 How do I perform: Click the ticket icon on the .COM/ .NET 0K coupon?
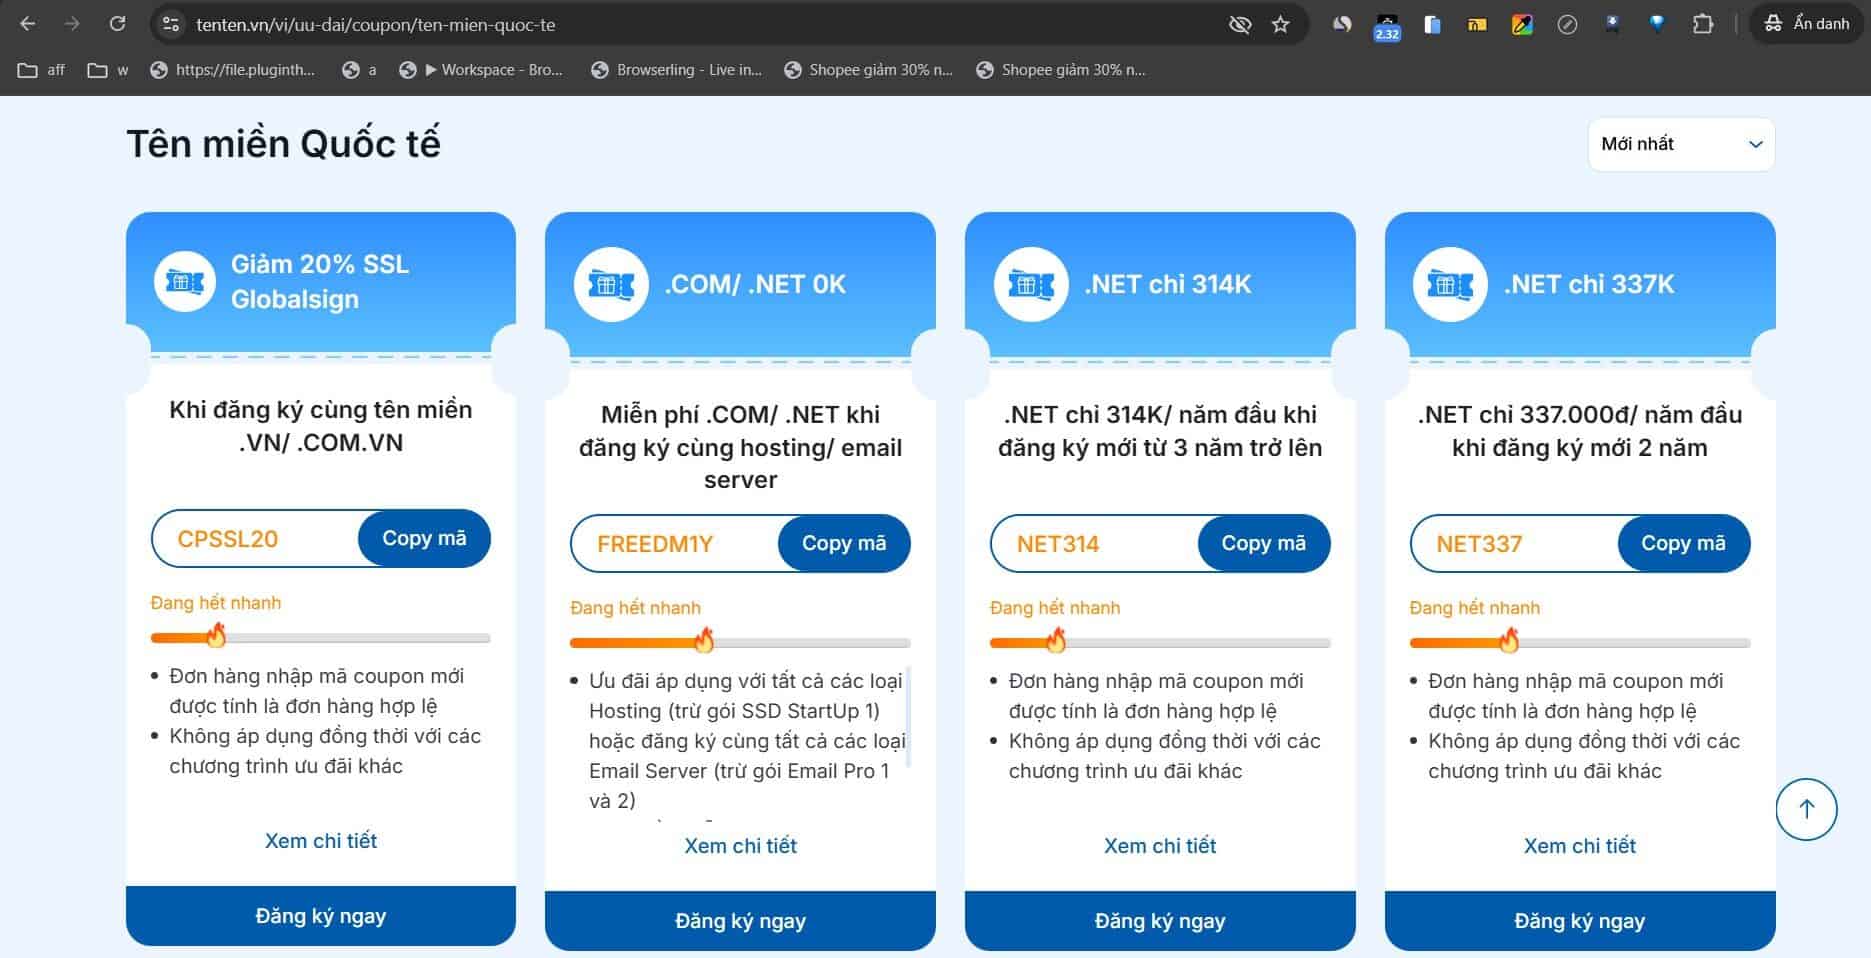click(x=610, y=285)
